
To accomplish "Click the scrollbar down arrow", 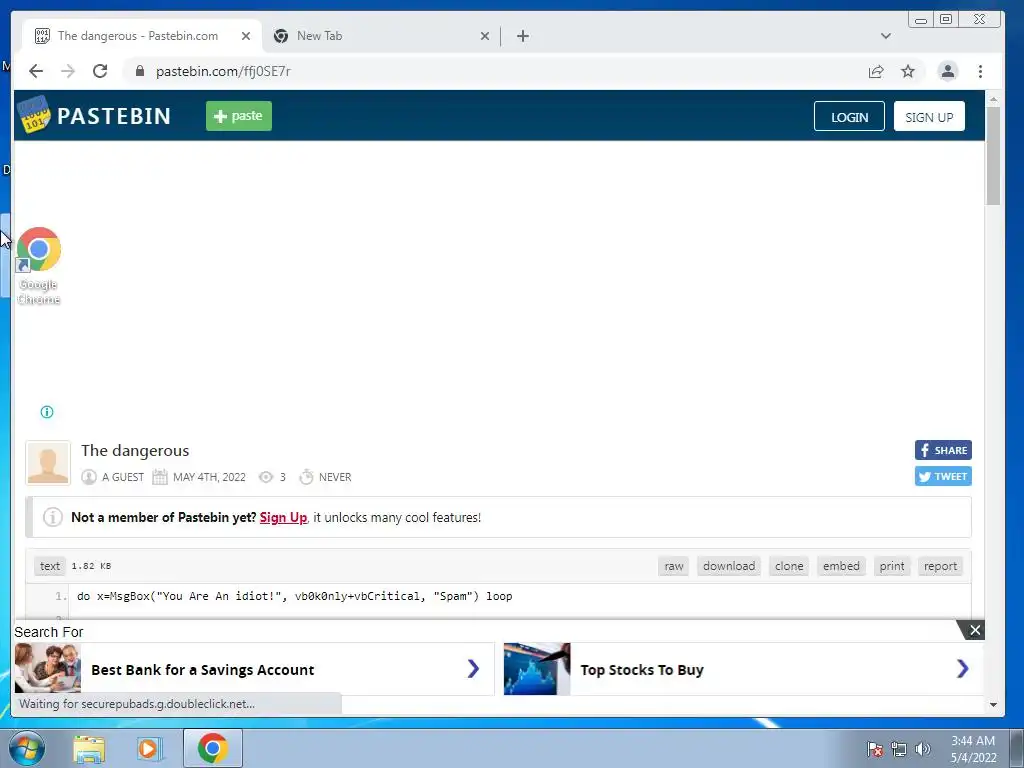I will coord(993,705).
